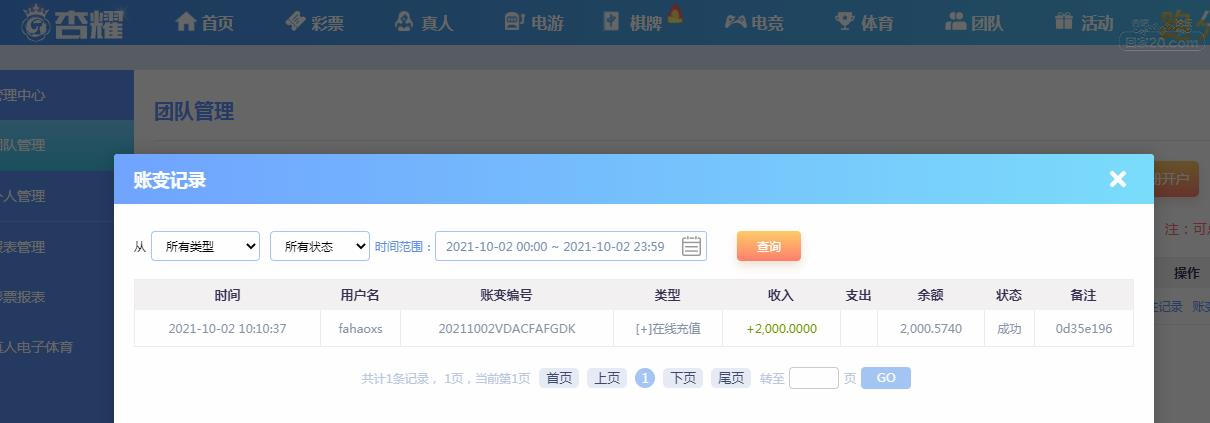
Task: Click the page number jump input box
Action: point(813,378)
